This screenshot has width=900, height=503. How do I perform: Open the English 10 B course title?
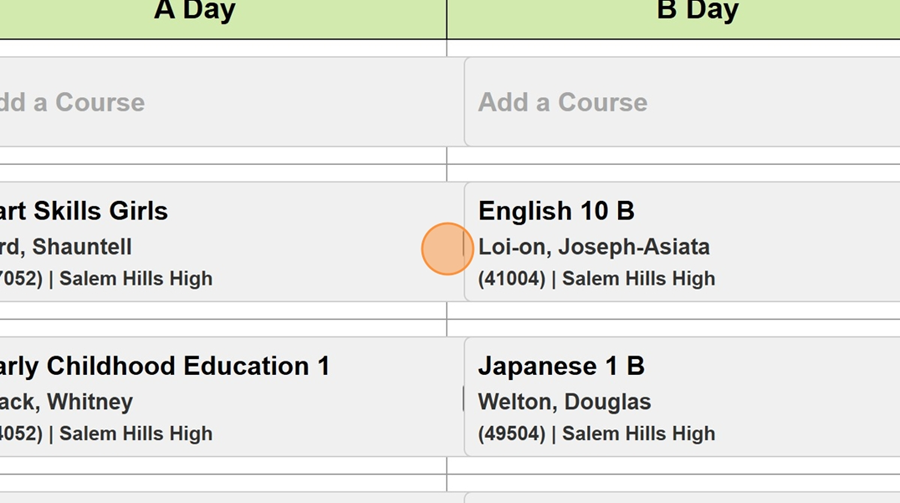point(556,211)
